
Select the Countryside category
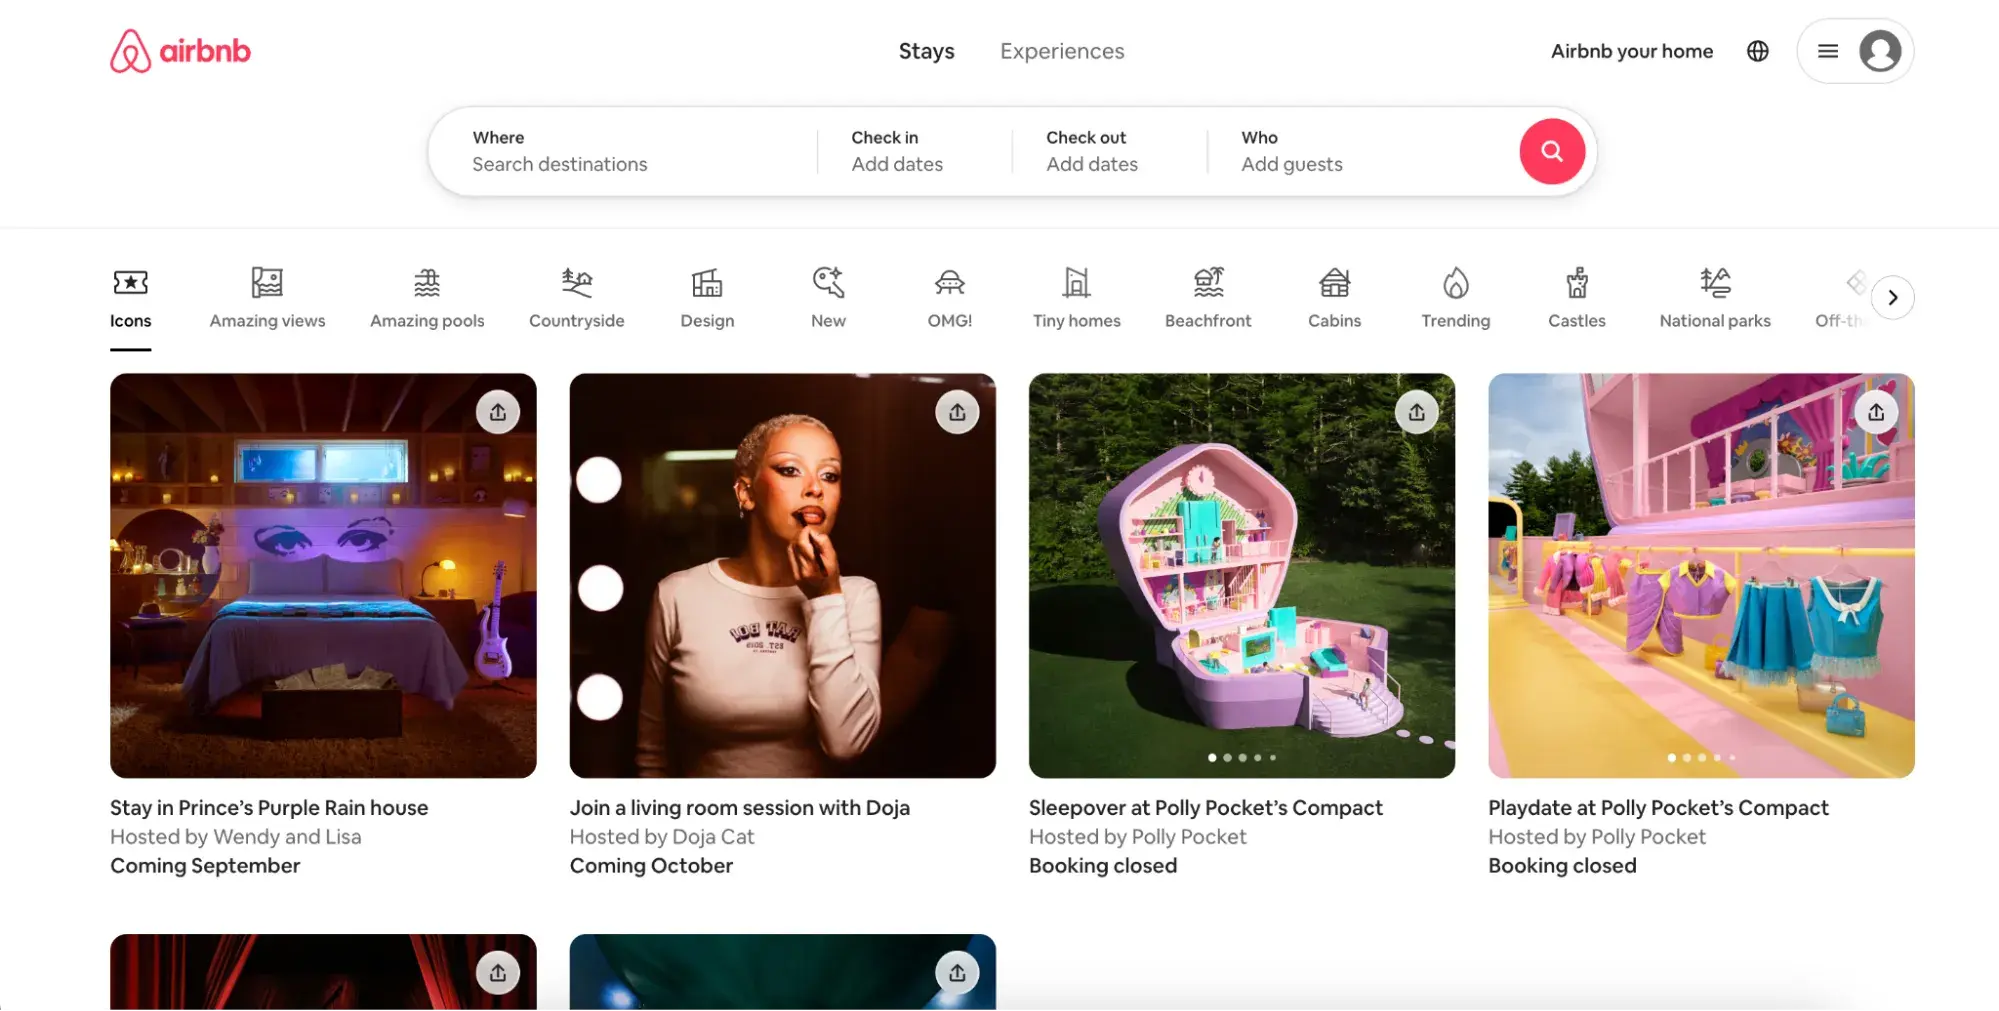576,299
